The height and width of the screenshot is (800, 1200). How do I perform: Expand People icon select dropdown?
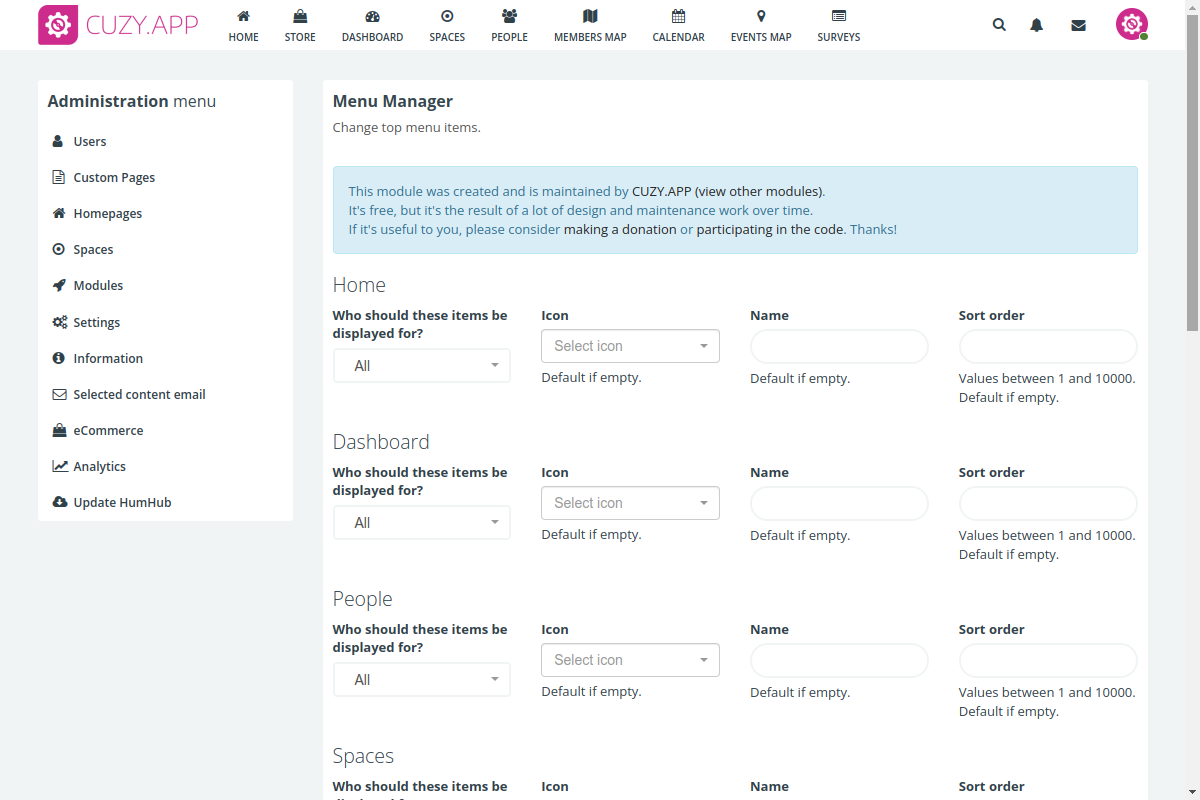pos(630,660)
